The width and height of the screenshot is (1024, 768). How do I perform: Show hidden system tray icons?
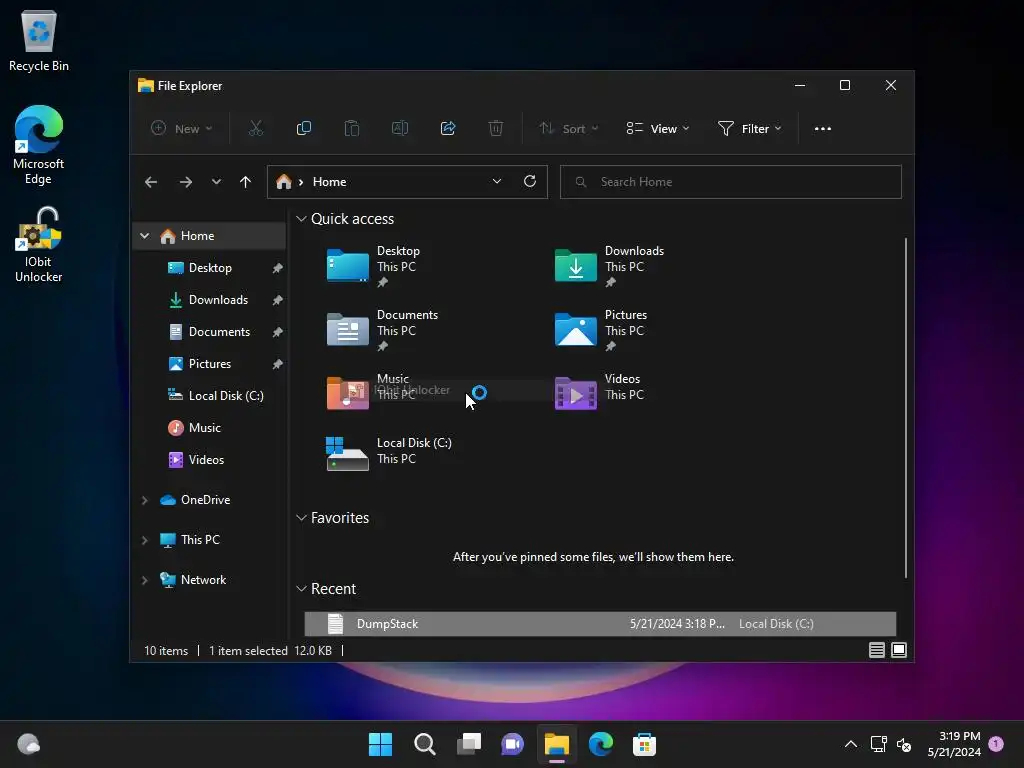(850, 744)
